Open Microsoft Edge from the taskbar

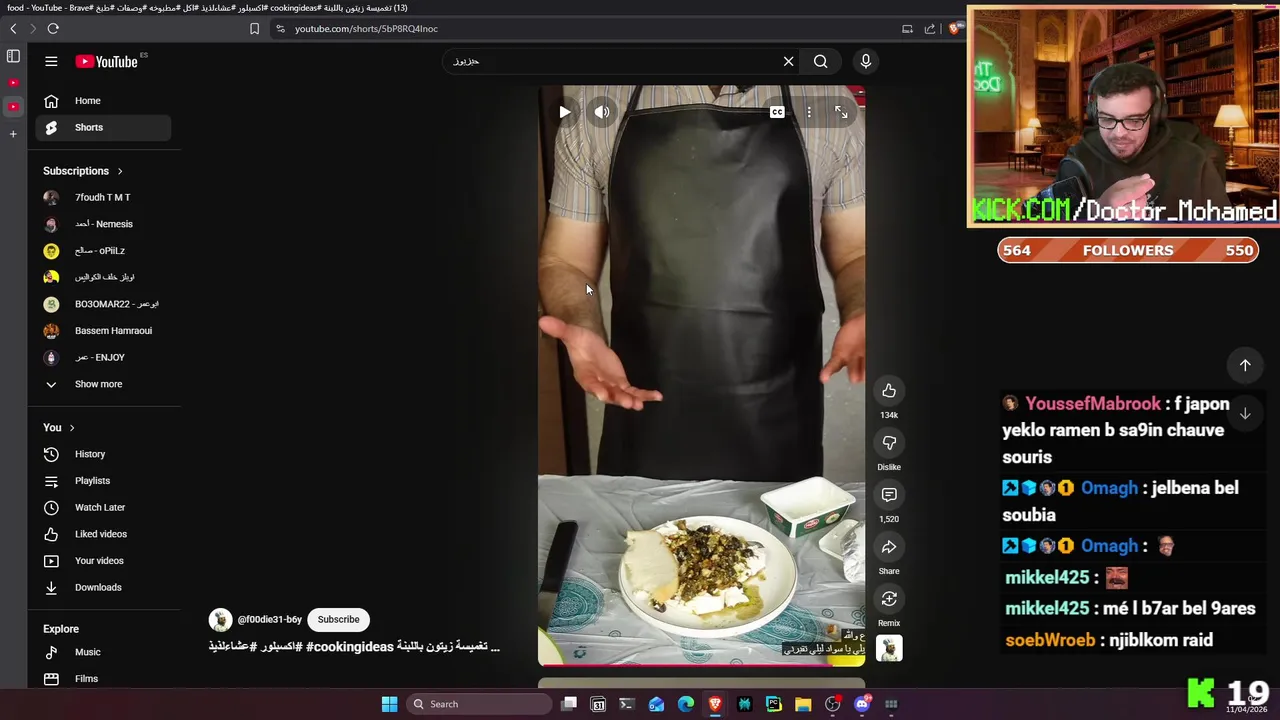click(686, 704)
